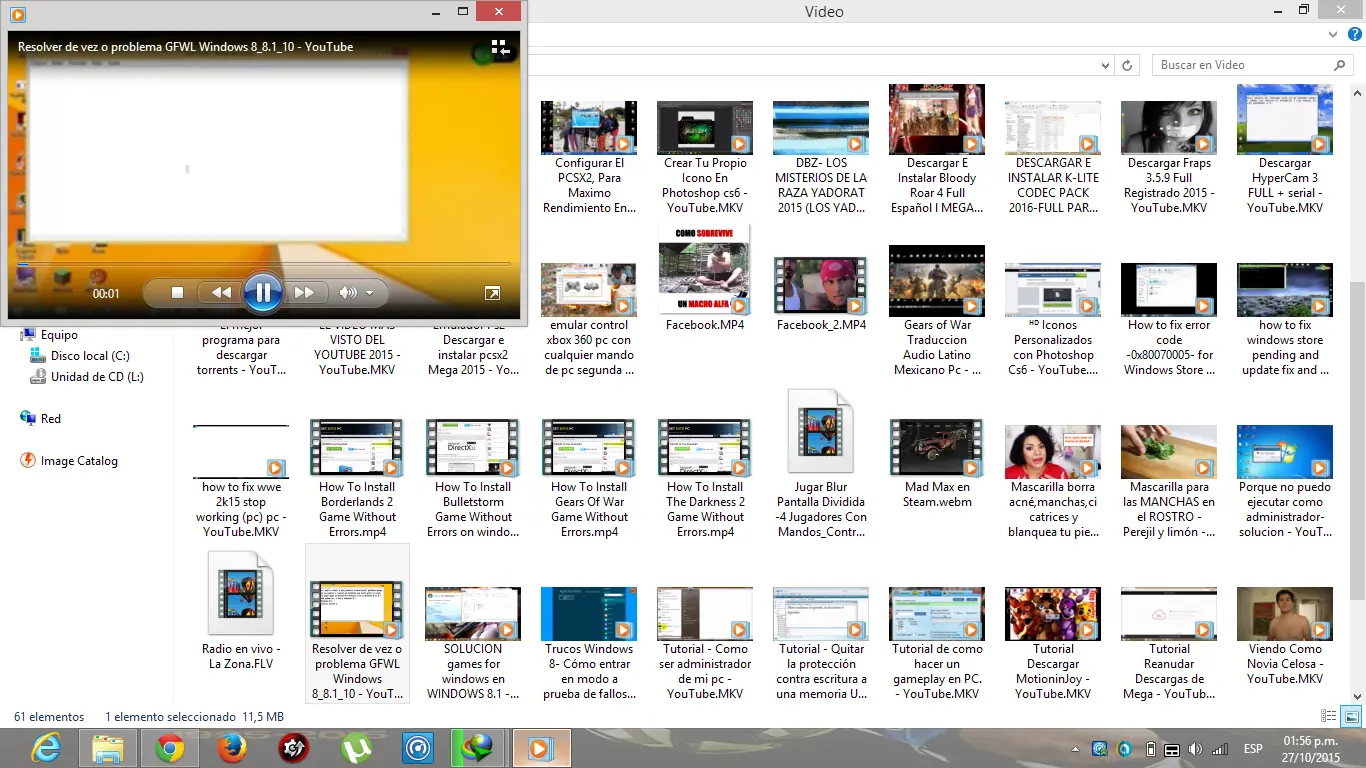
Task: Switch folder view to large thumbnails
Action: 1351,716
